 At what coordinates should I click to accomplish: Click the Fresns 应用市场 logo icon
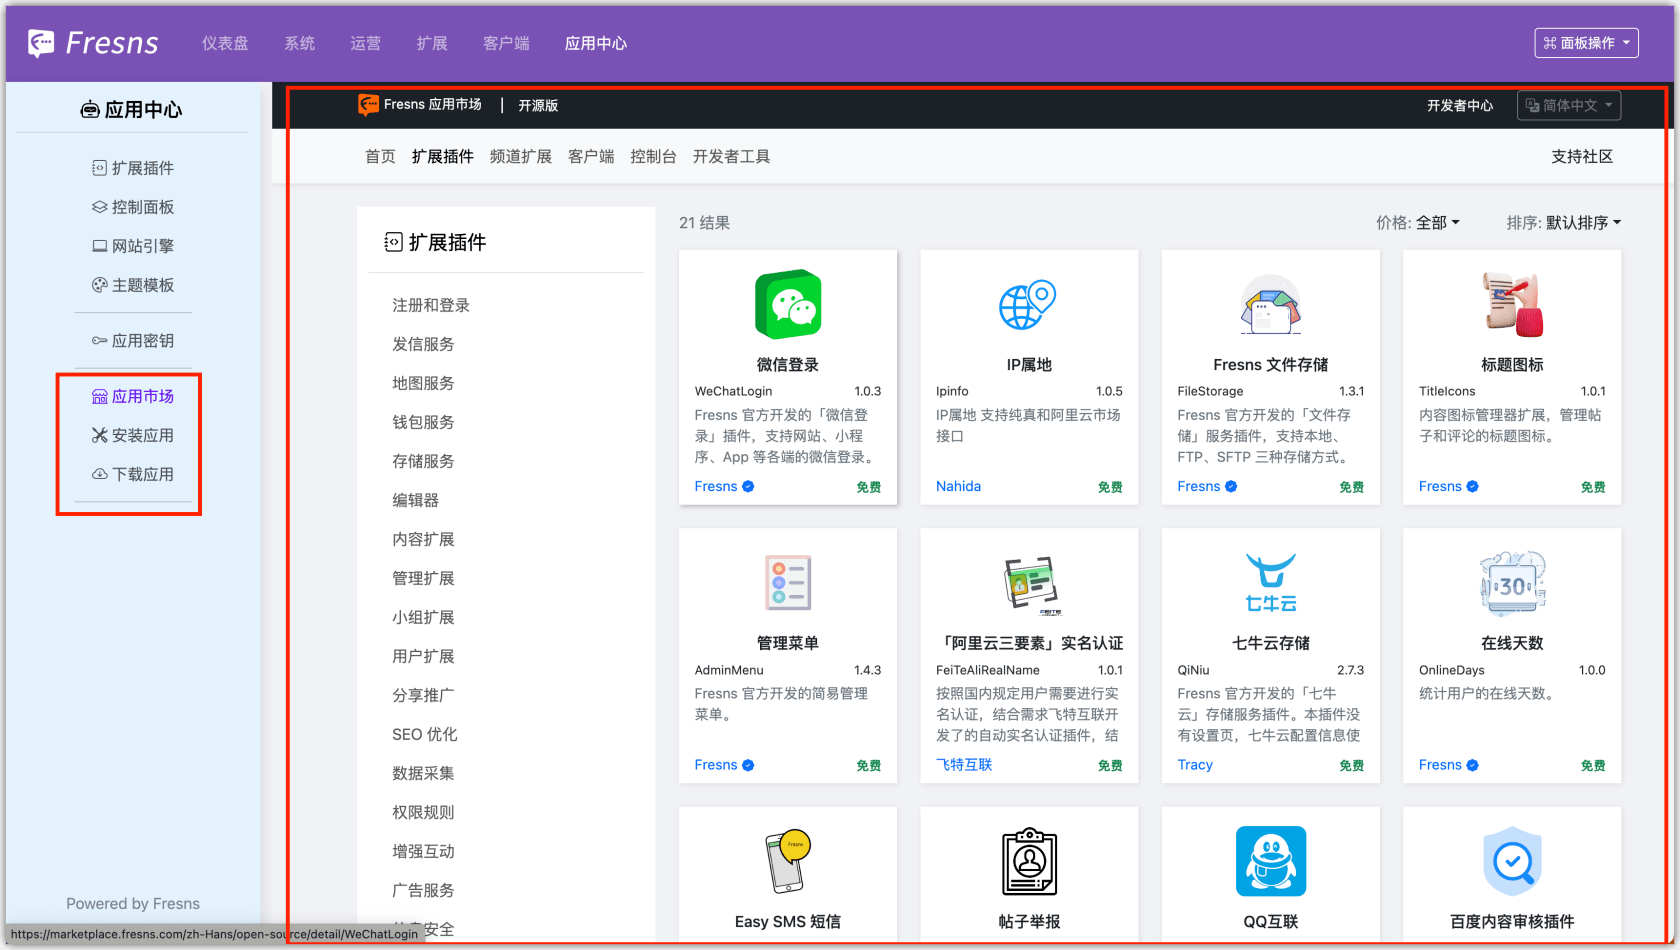pyautogui.click(x=368, y=105)
